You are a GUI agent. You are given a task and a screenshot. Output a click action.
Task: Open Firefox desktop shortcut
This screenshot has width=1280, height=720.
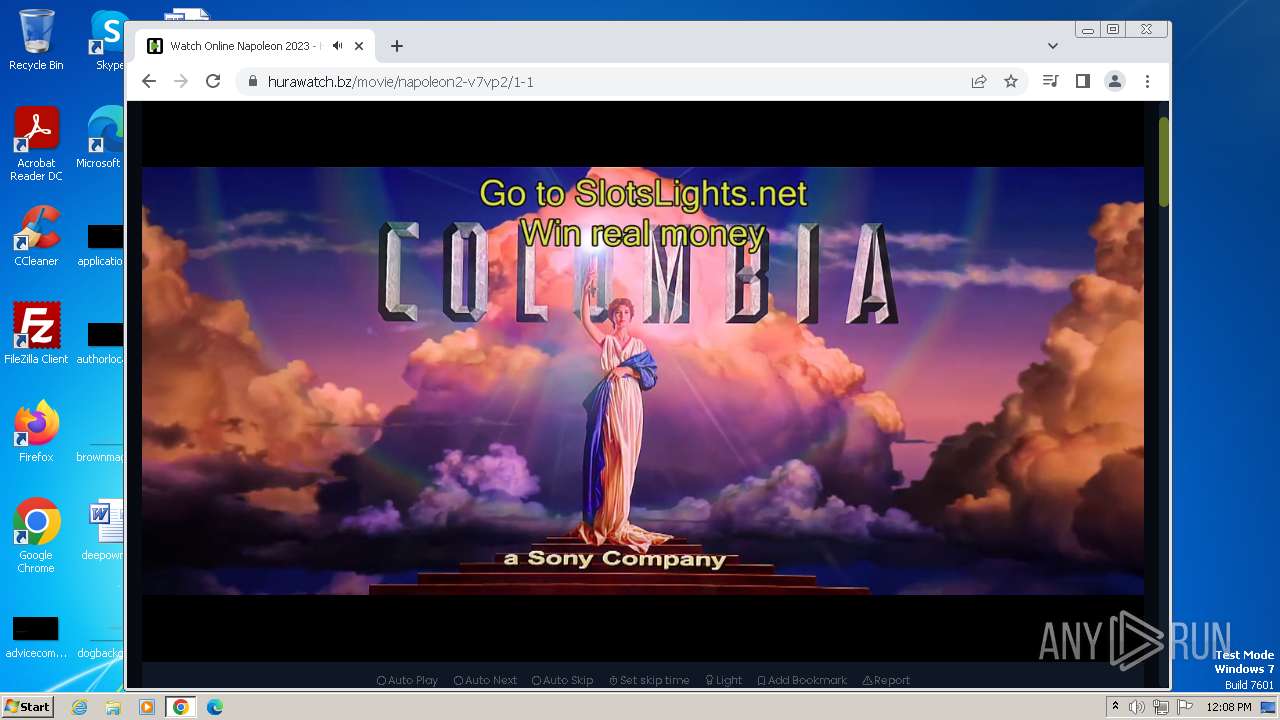[36, 432]
